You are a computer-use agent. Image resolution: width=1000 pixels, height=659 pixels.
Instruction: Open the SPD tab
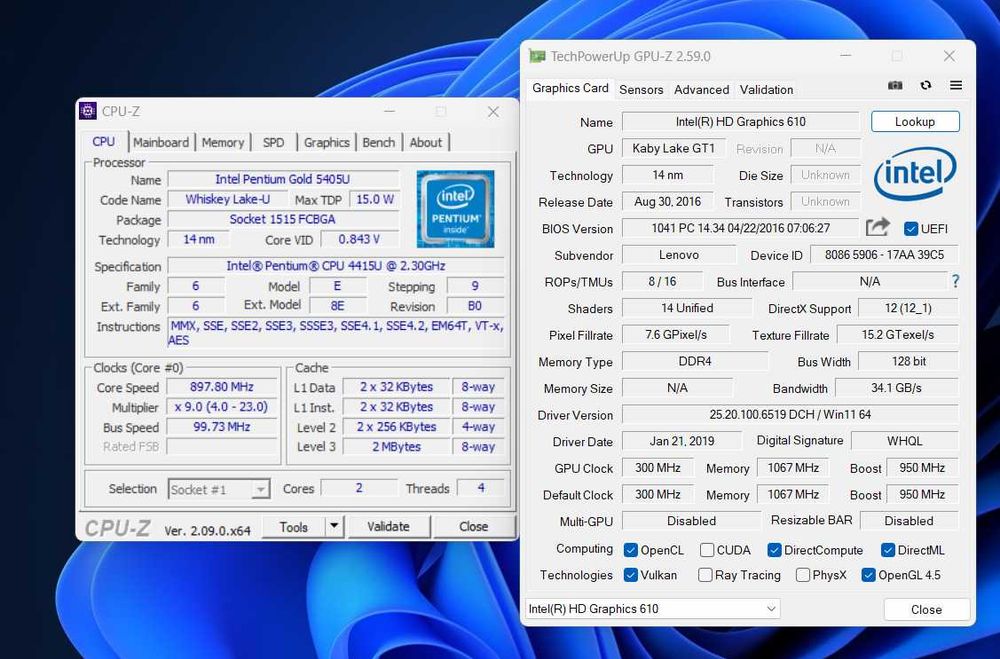[274, 142]
